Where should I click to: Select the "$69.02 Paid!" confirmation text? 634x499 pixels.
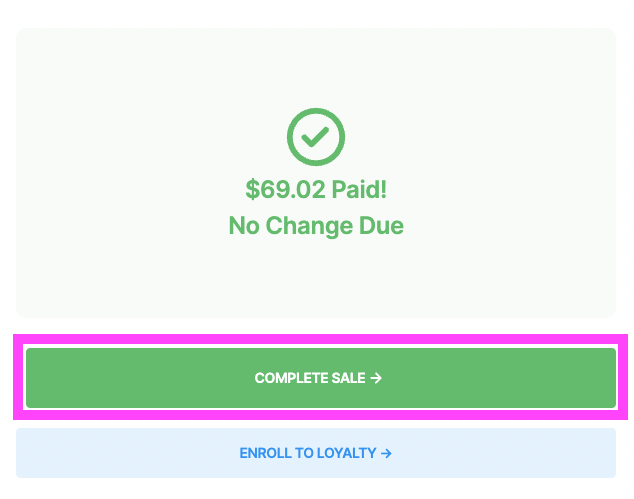click(x=316, y=189)
